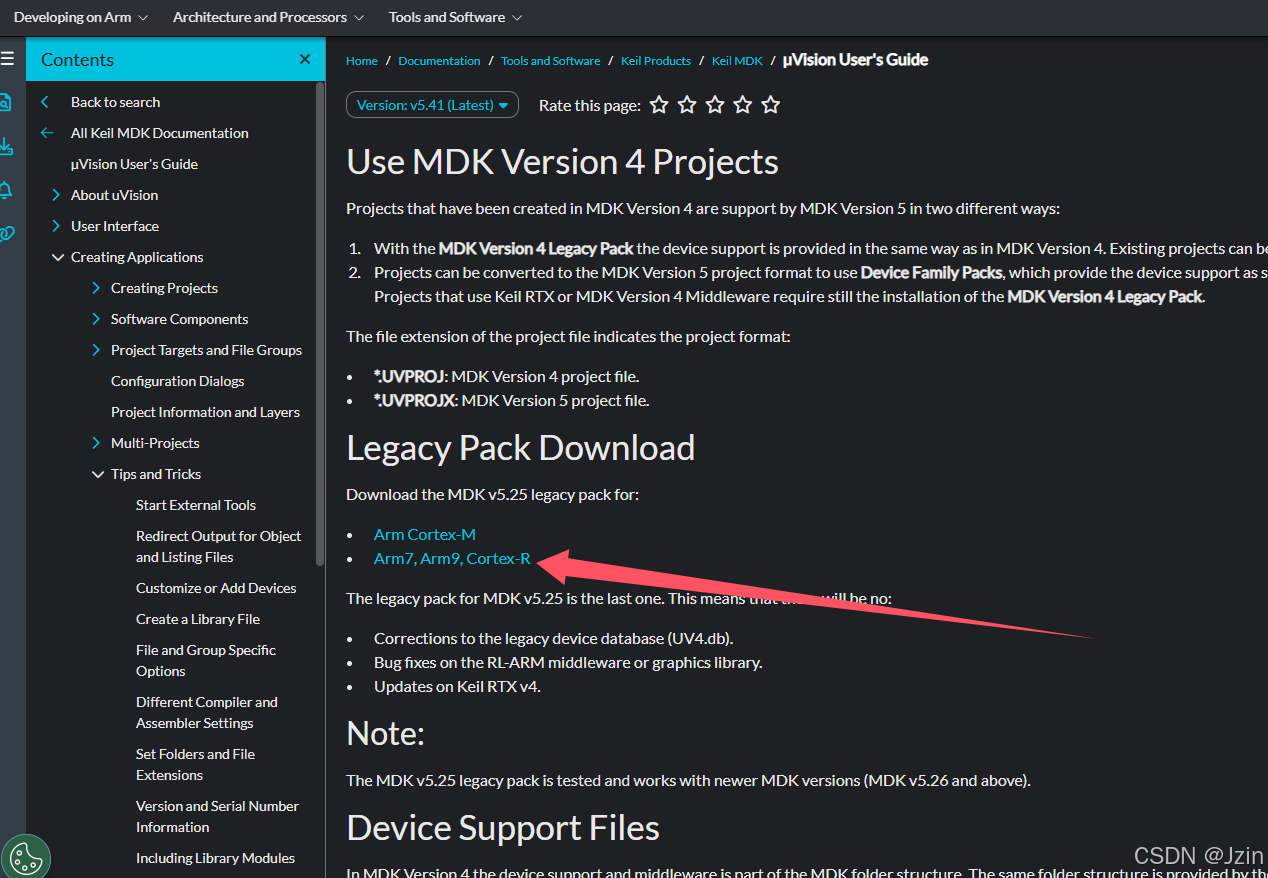
Task: Expand the Creating Projects chevron
Action: click(x=96, y=288)
